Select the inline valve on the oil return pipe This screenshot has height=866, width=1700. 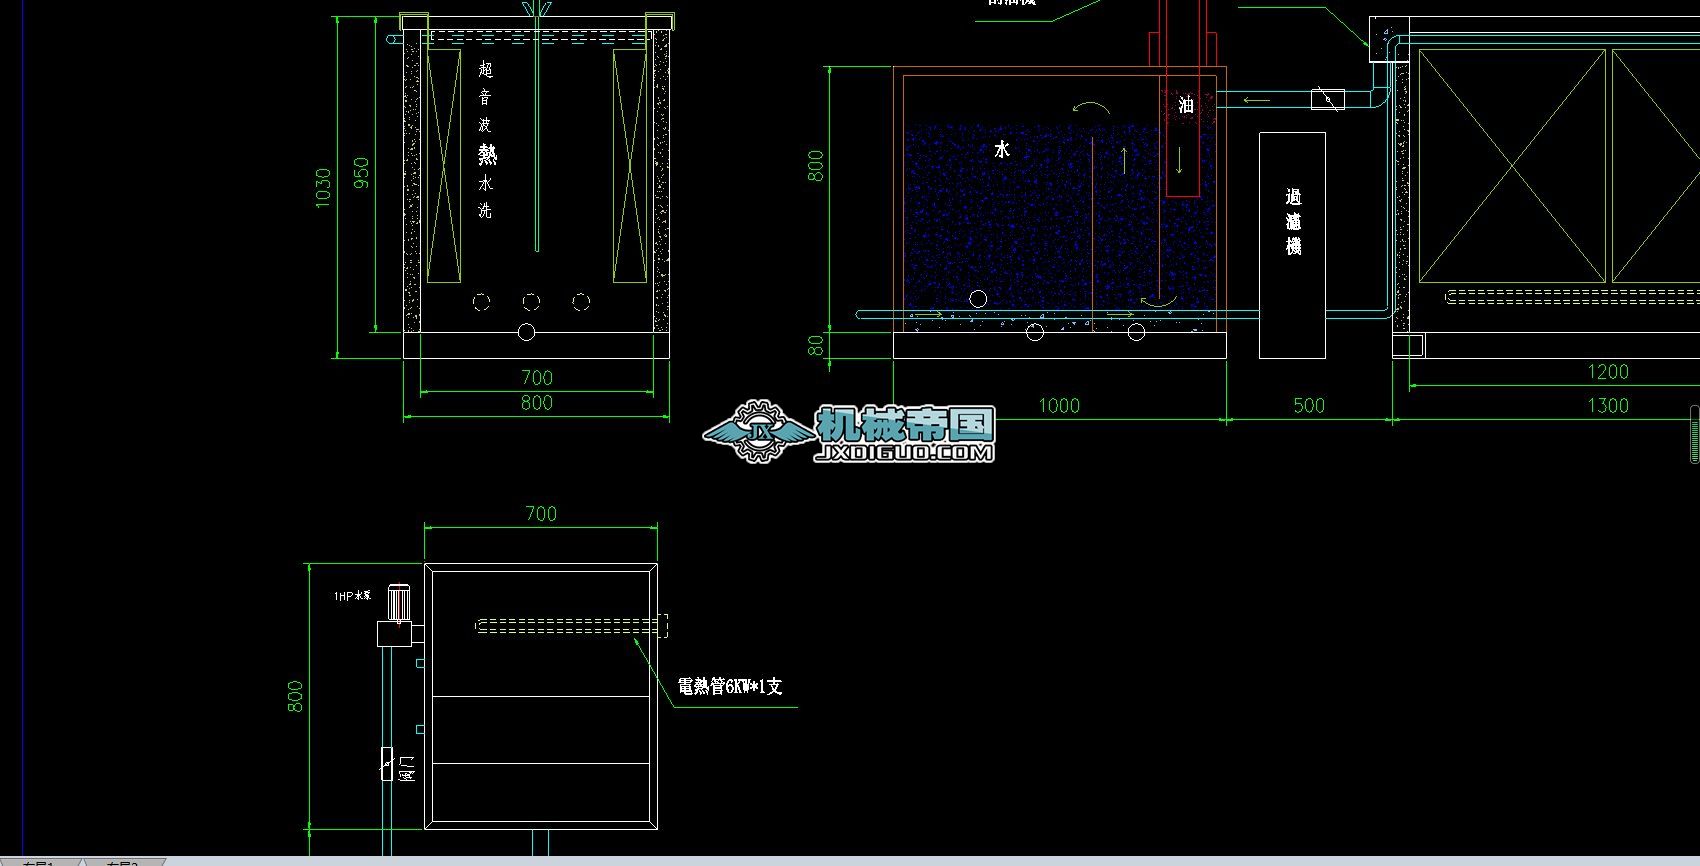click(x=1328, y=98)
